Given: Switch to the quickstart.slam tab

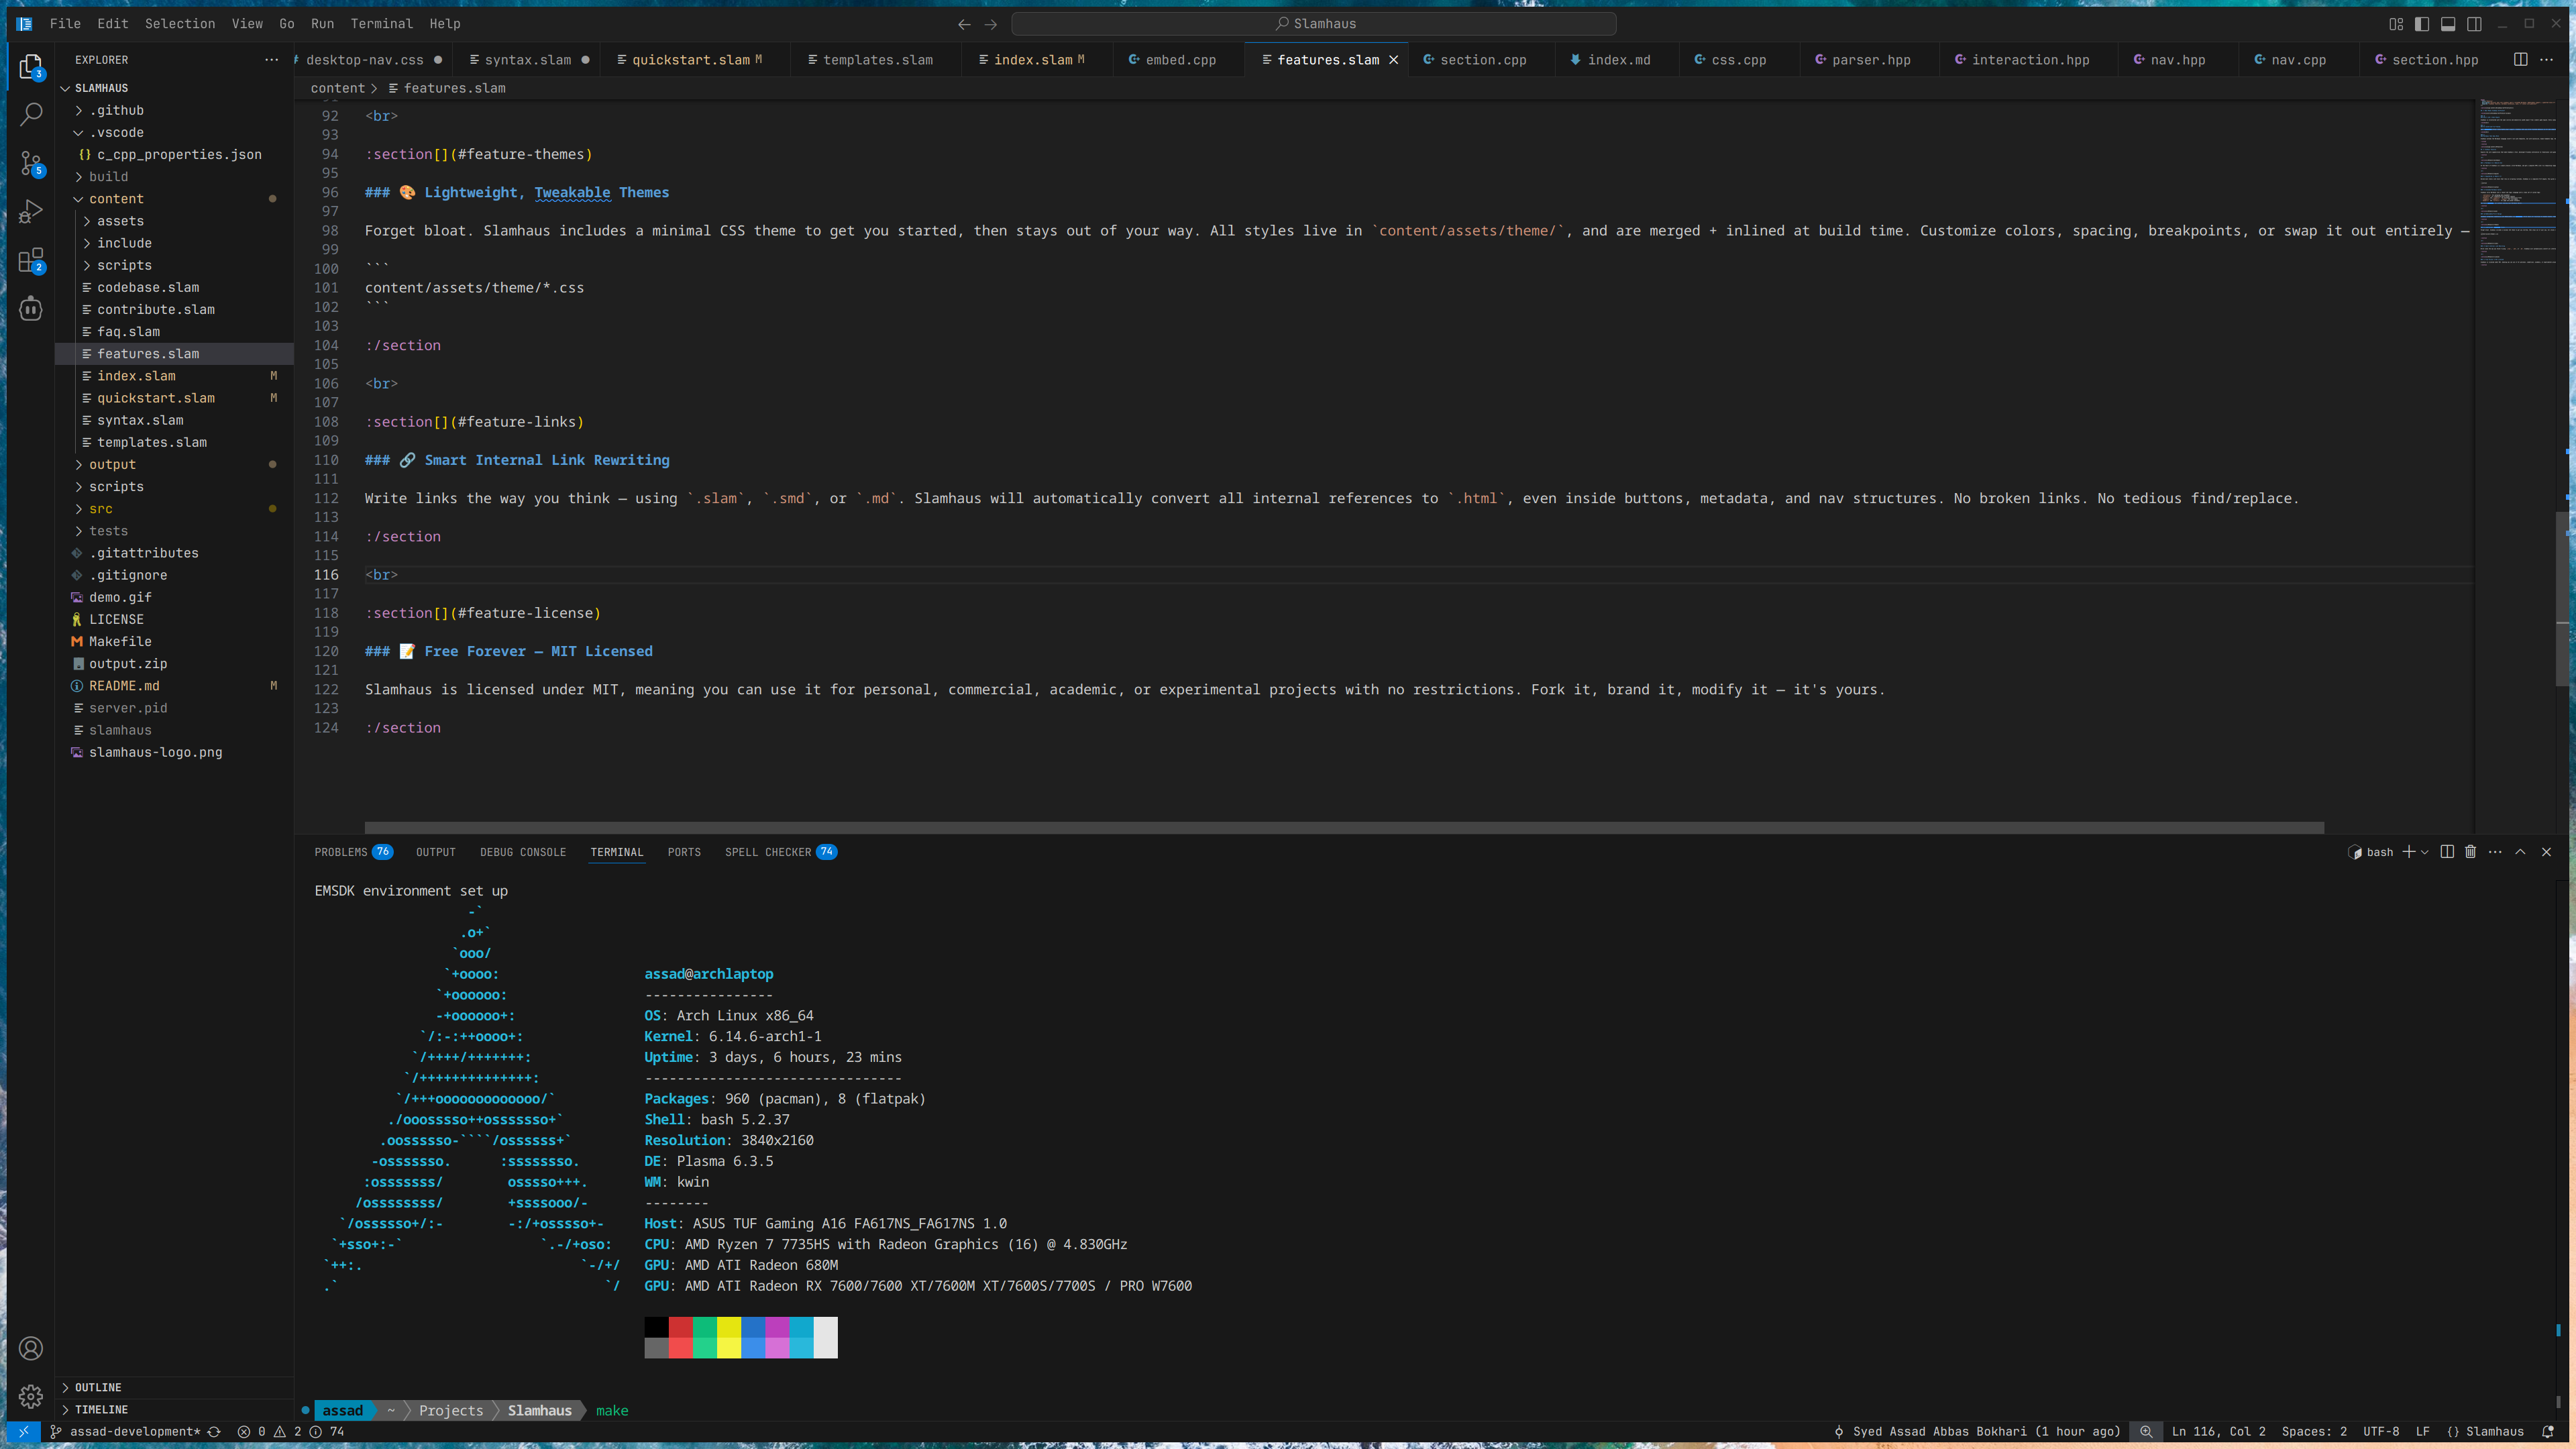Looking at the screenshot, I should point(694,60).
